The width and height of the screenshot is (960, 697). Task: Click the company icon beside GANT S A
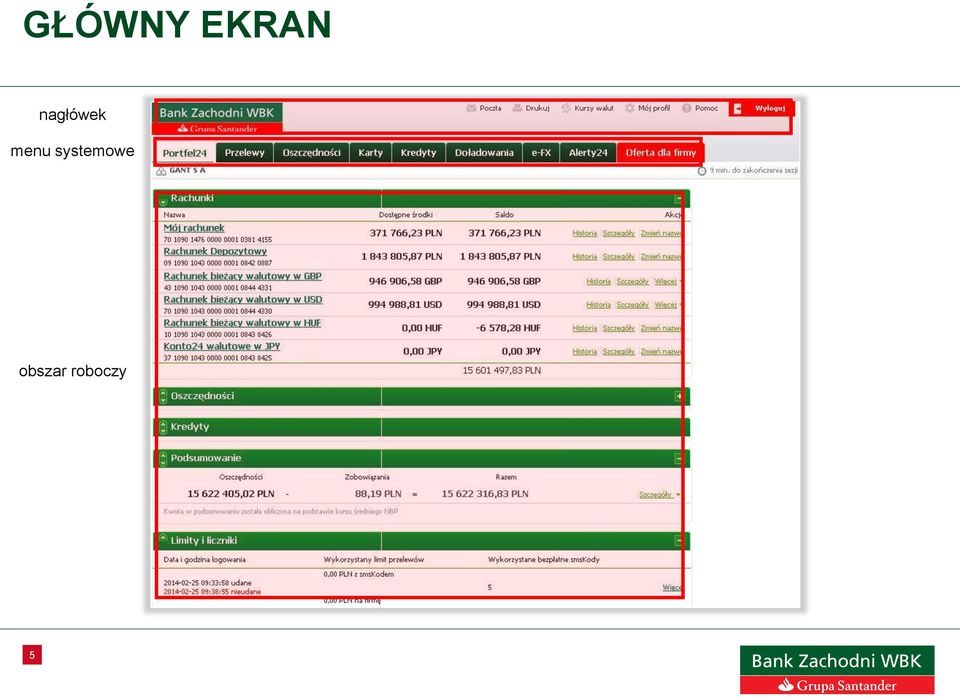point(161,171)
